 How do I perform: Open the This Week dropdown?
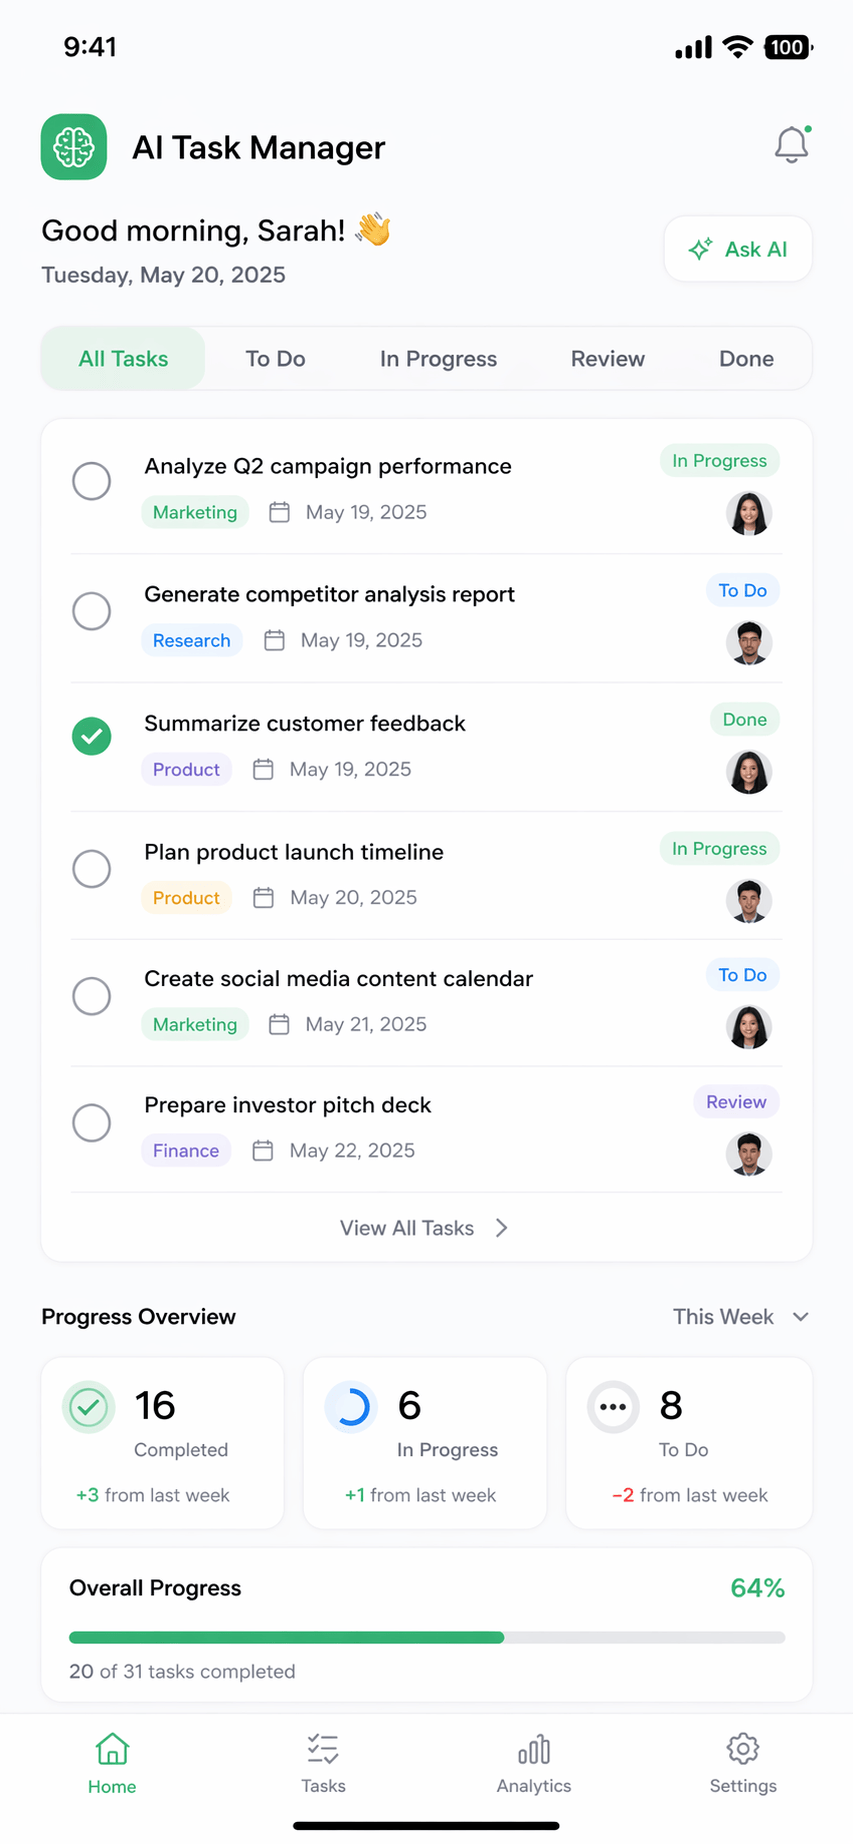click(741, 1317)
